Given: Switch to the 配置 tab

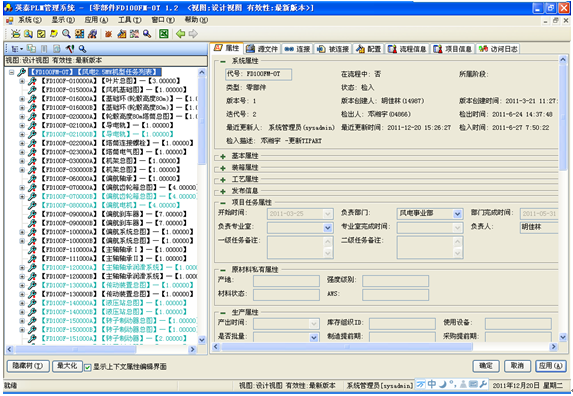Looking at the screenshot, I should click(368, 49).
